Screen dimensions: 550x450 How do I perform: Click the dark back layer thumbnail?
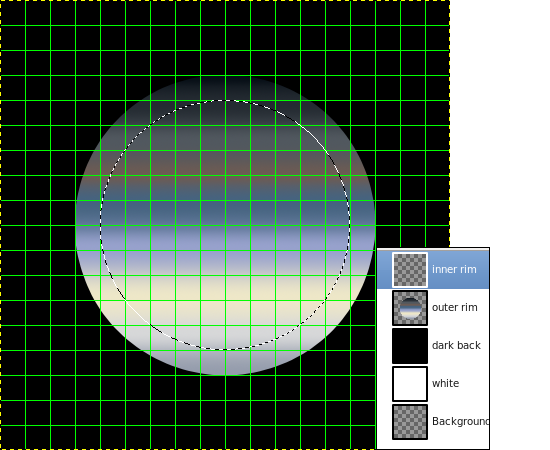[x=410, y=346]
